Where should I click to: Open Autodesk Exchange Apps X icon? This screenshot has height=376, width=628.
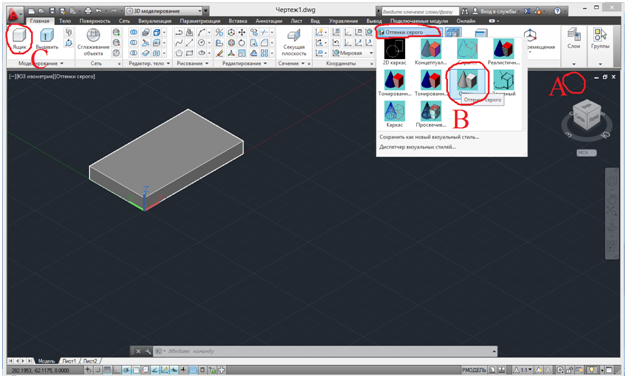point(527,11)
